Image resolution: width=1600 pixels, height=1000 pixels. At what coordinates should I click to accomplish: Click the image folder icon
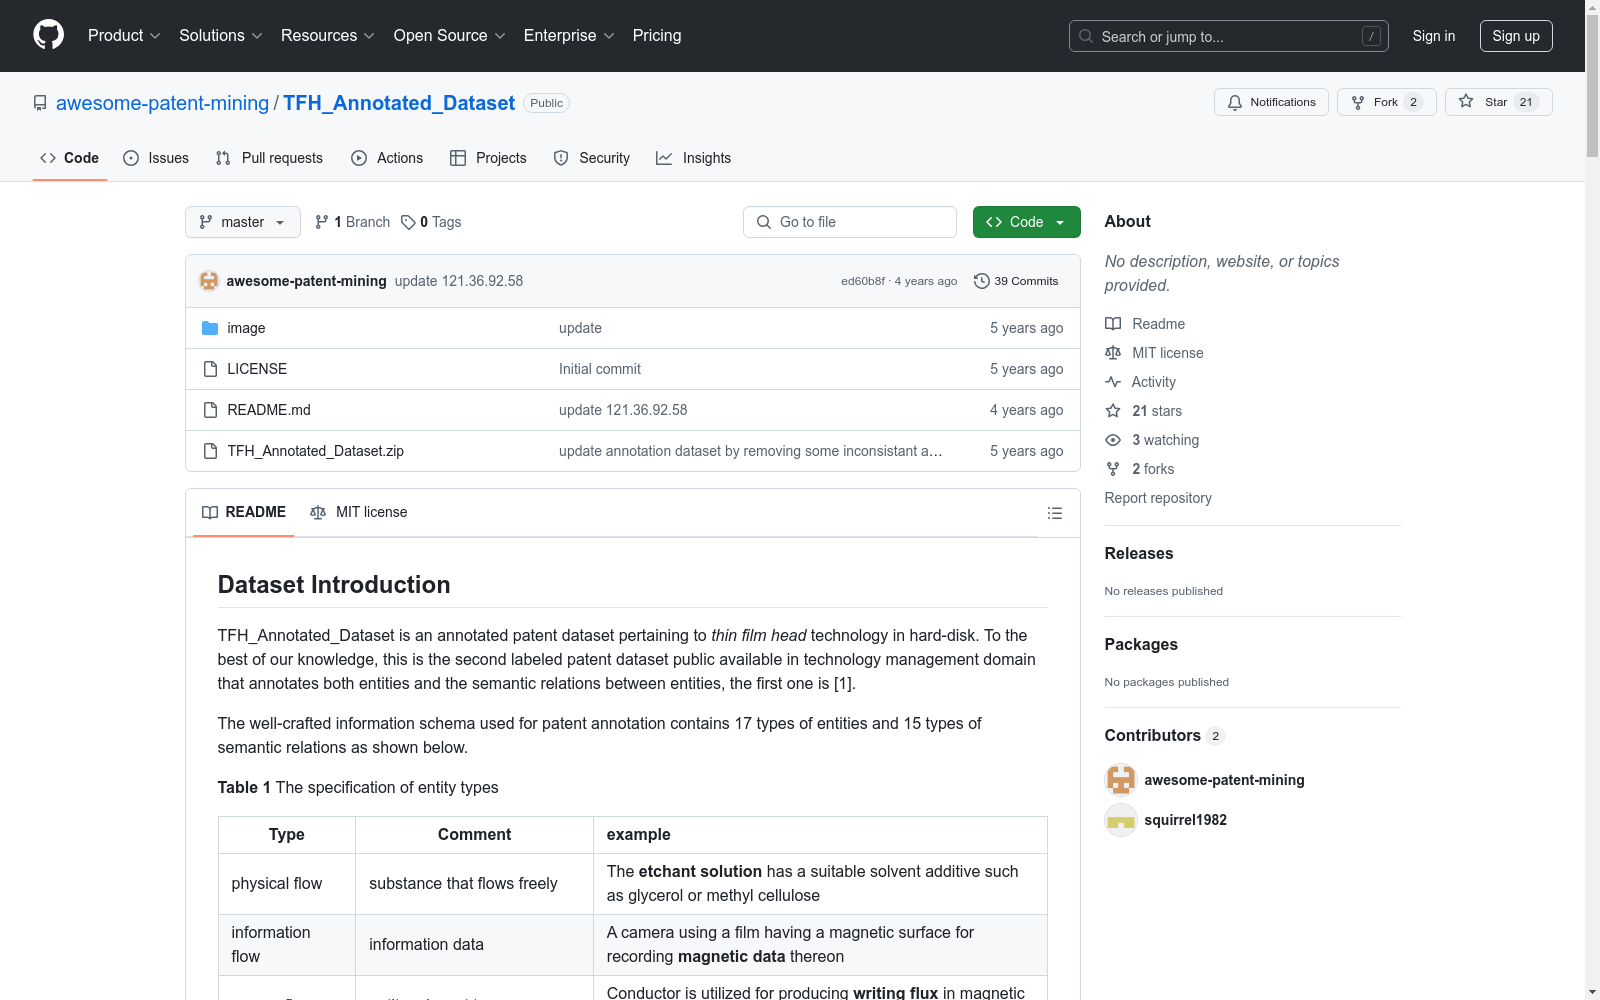(210, 328)
